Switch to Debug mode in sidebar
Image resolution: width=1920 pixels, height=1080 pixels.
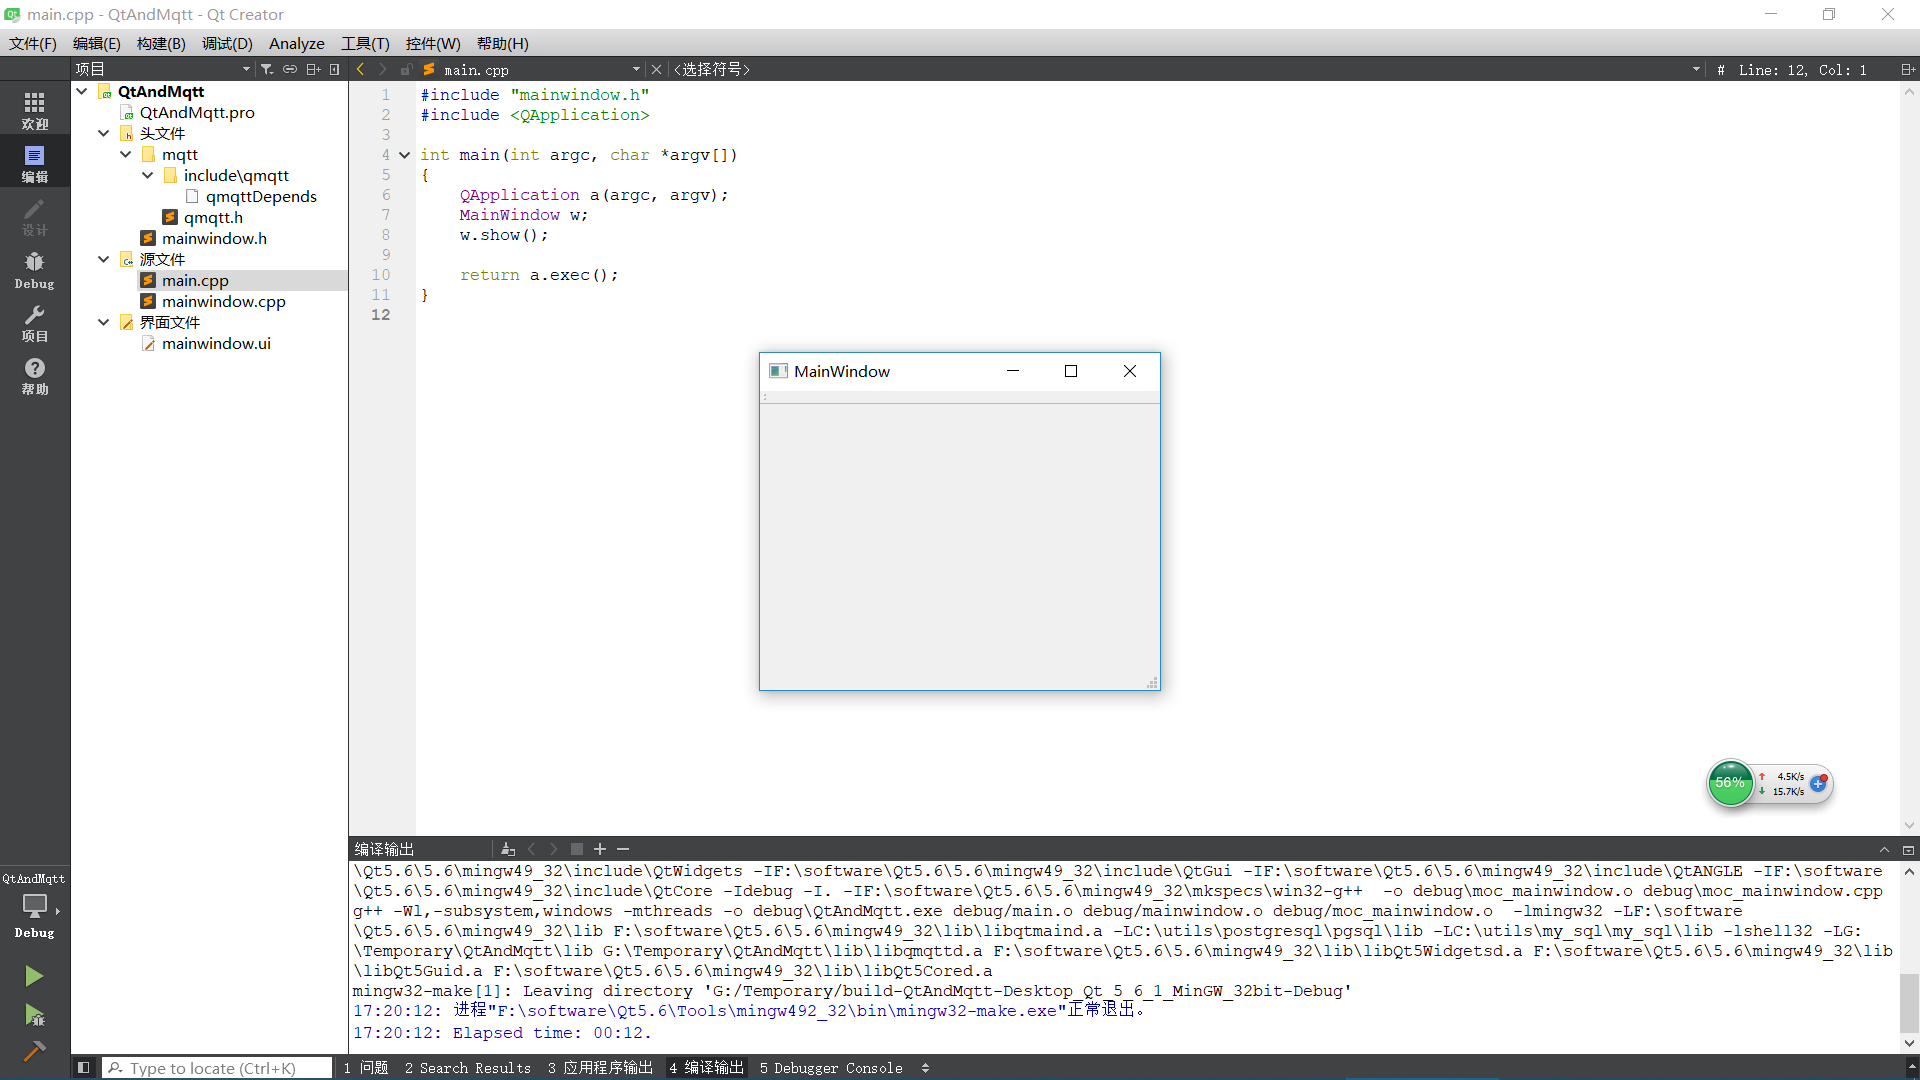(34, 269)
